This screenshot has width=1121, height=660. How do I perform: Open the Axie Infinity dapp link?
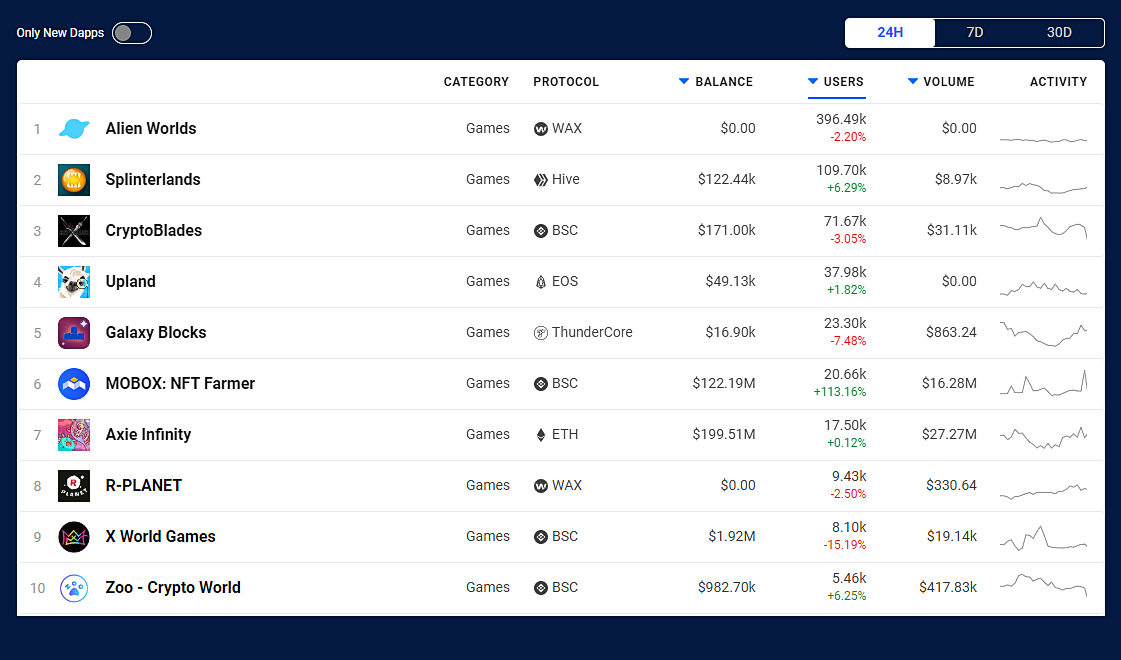tap(149, 435)
